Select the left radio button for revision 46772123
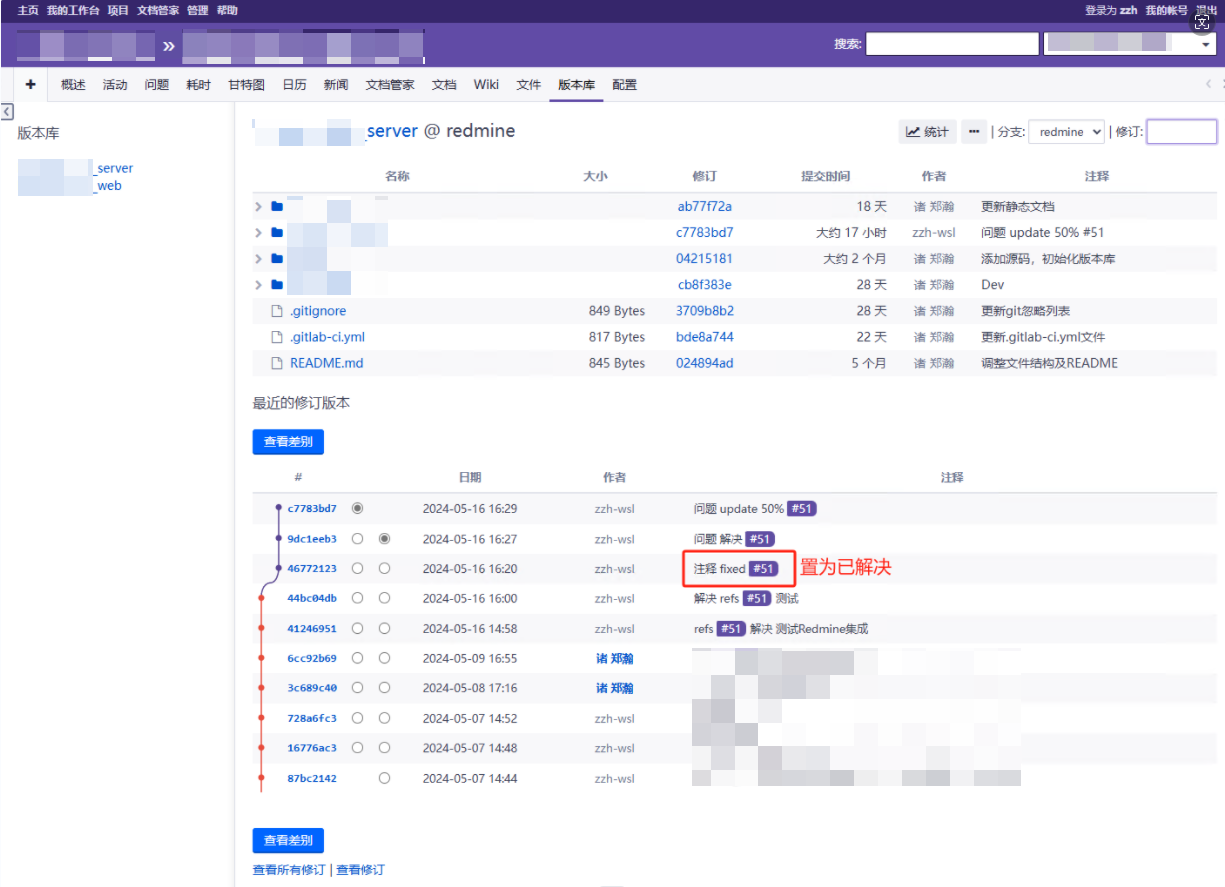 point(357,569)
